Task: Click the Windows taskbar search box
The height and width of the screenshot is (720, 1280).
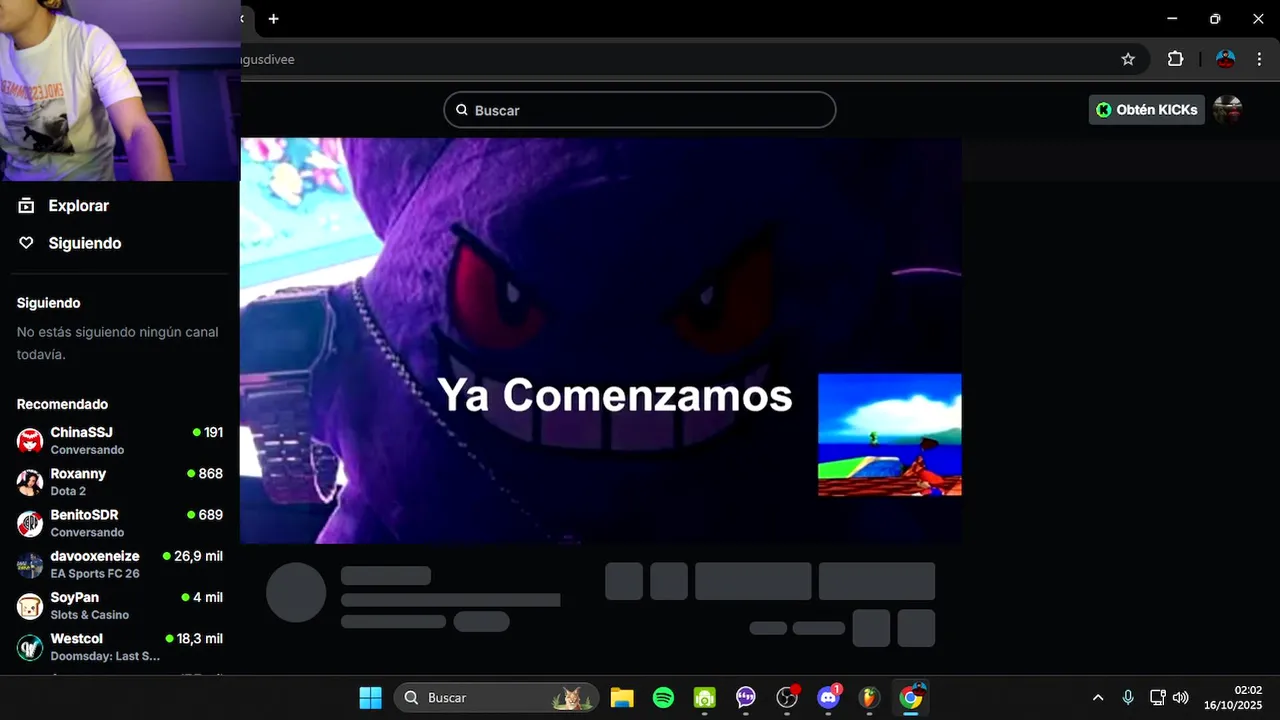Action: coord(497,697)
